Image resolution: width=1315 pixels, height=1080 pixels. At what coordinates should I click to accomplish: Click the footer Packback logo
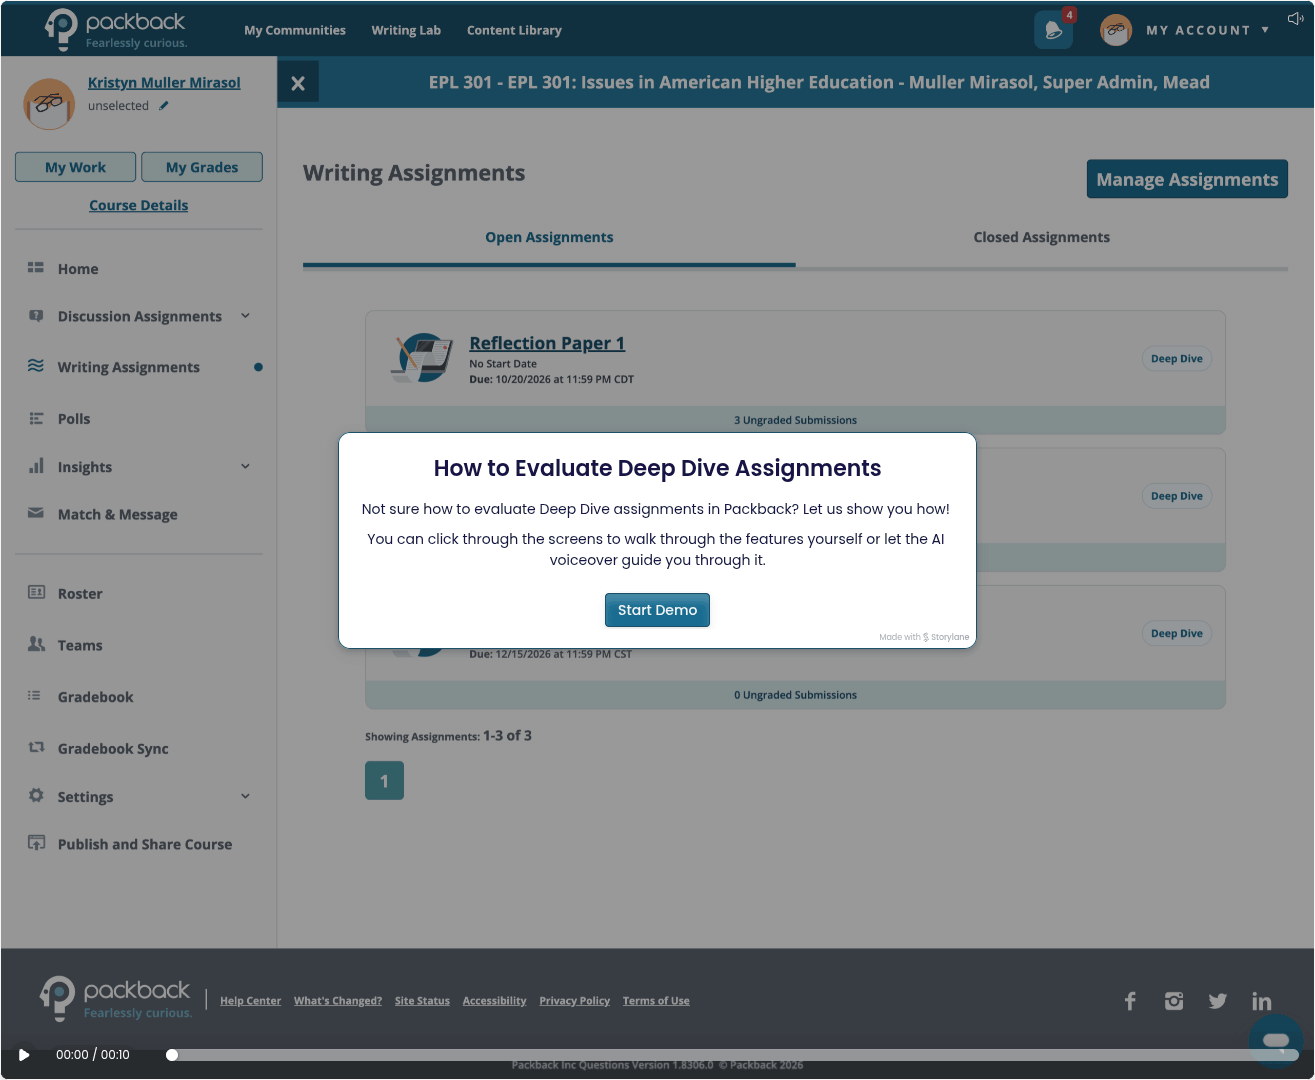coord(116,998)
